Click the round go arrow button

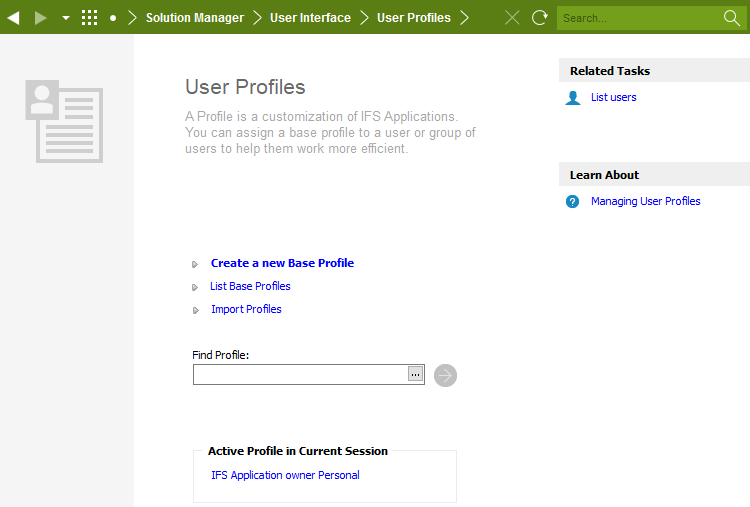point(445,375)
